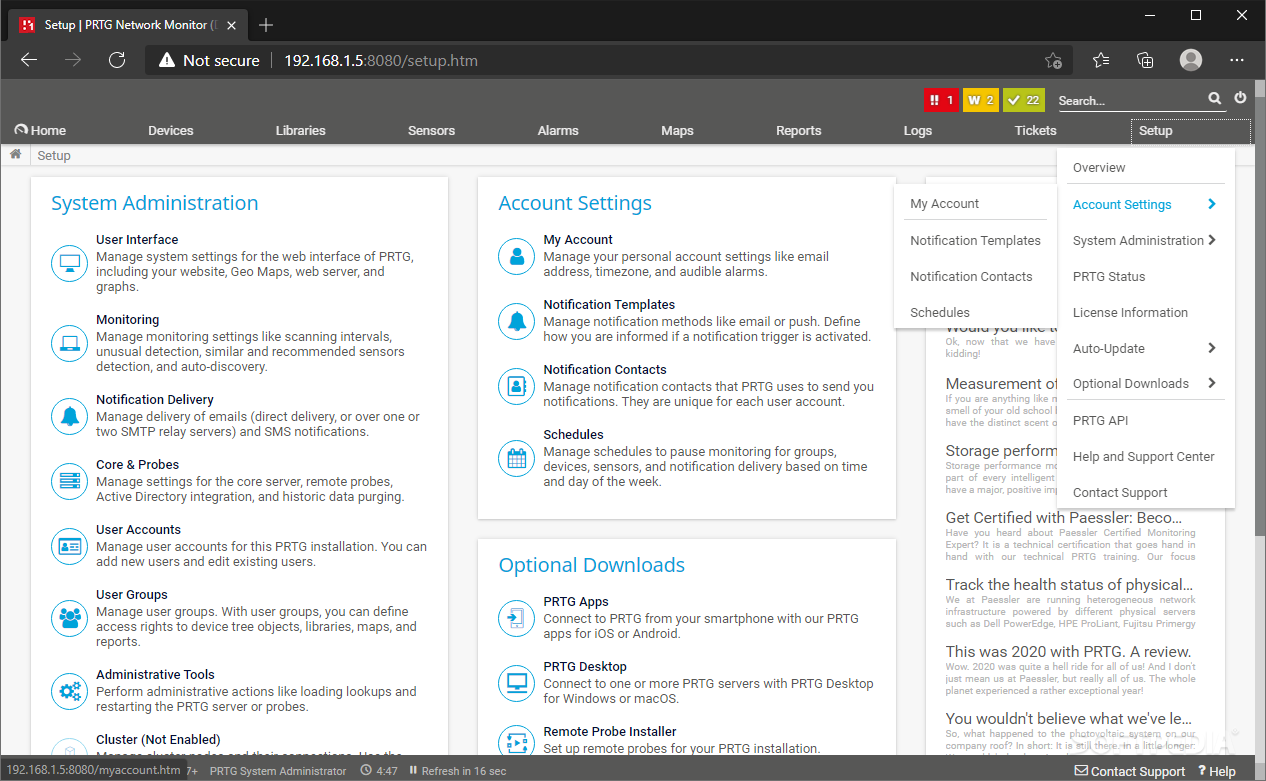This screenshot has width=1266, height=781.
Task: Open browser collections icon
Action: pyautogui.click(x=1146, y=60)
